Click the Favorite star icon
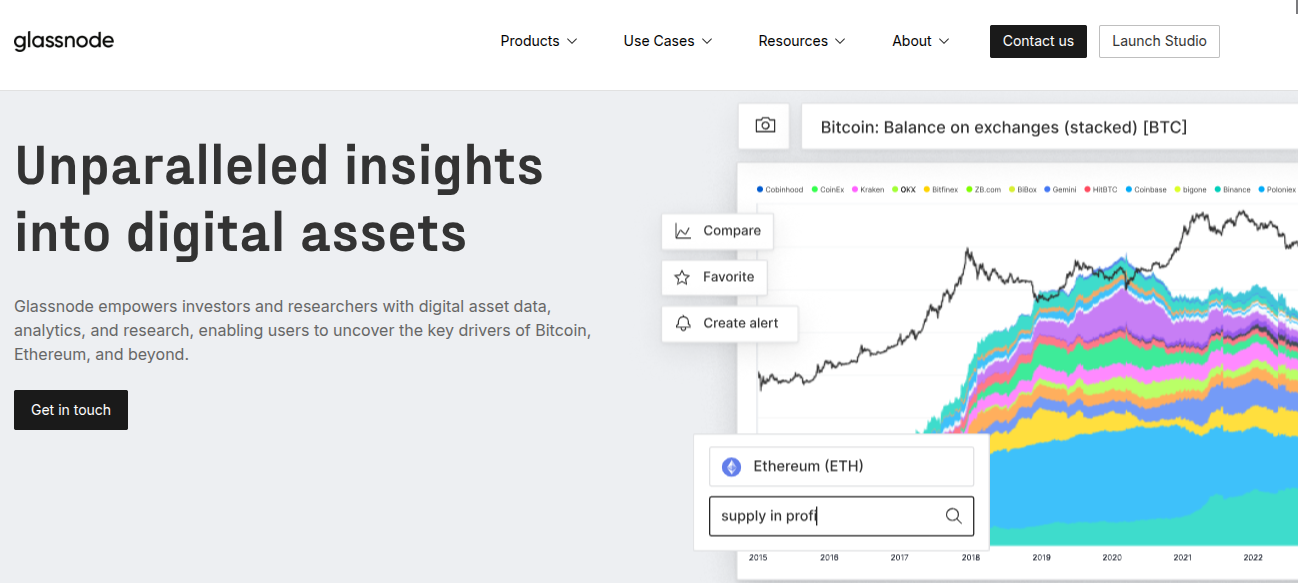The image size is (1298, 583). pos(683,277)
